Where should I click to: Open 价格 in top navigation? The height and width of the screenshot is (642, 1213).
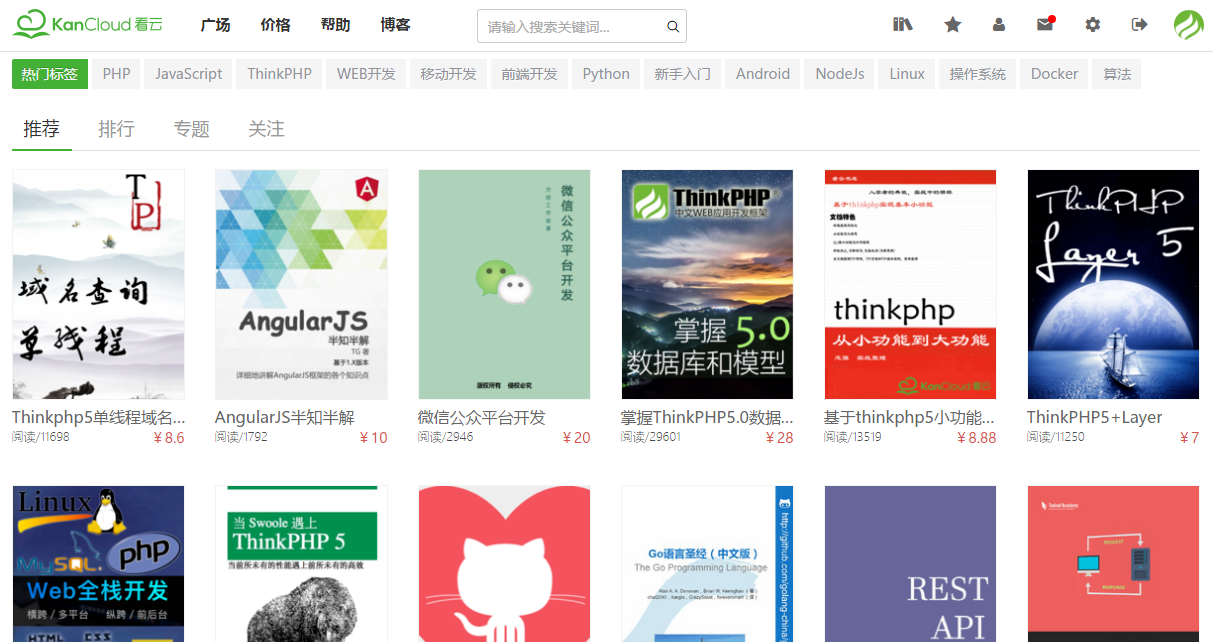275,25
